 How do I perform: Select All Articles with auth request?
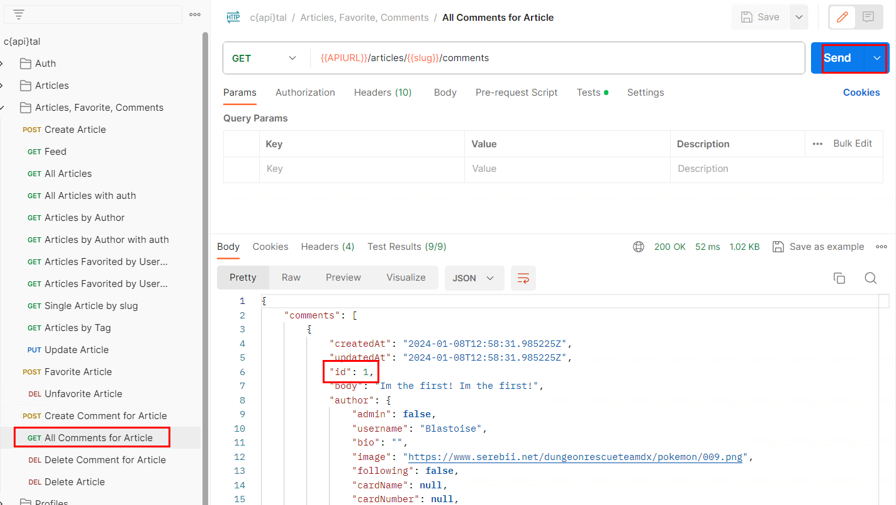(x=90, y=196)
